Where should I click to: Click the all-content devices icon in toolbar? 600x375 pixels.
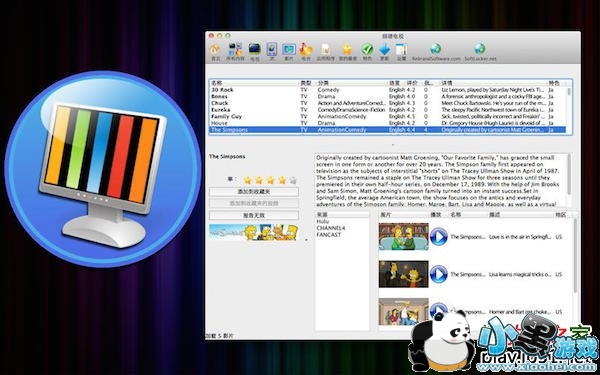pyautogui.click(x=235, y=49)
